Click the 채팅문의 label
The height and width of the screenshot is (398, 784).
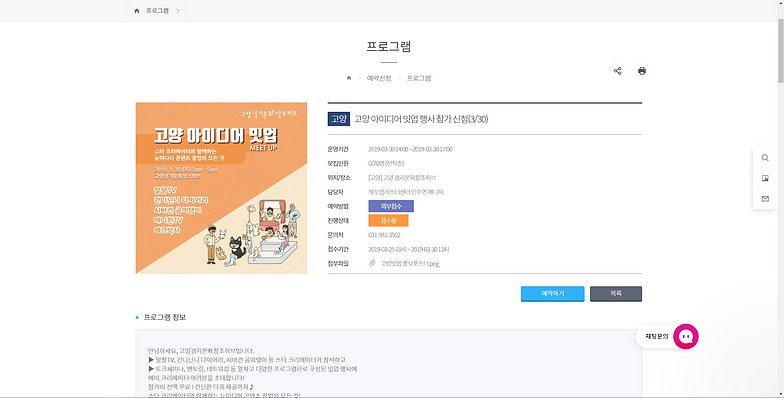click(x=656, y=336)
